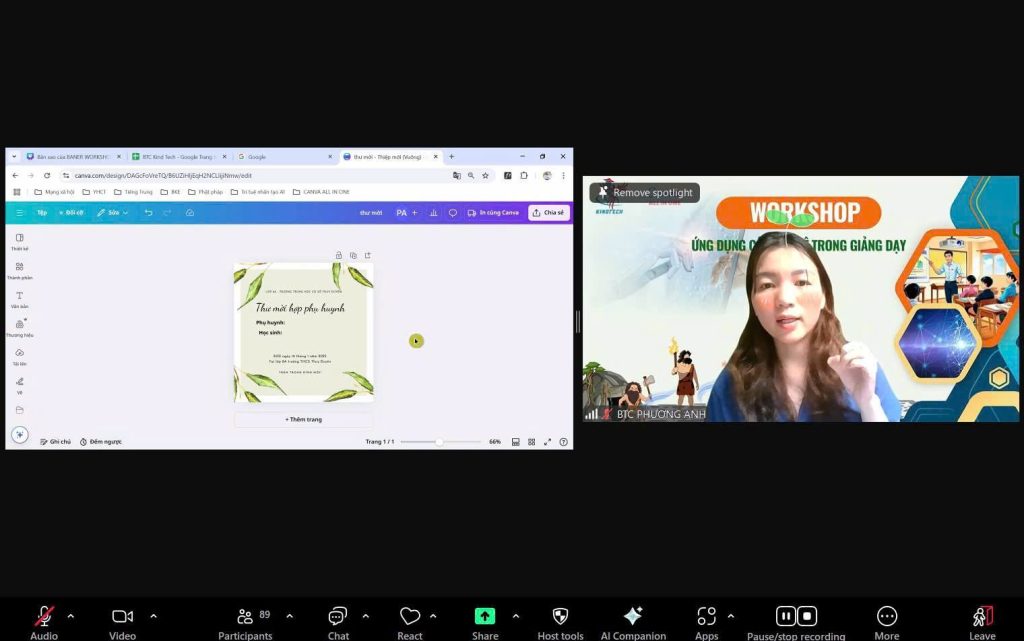1024x641 pixels.
Task: Open the More options menu
Action: click(x=886, y=617)
